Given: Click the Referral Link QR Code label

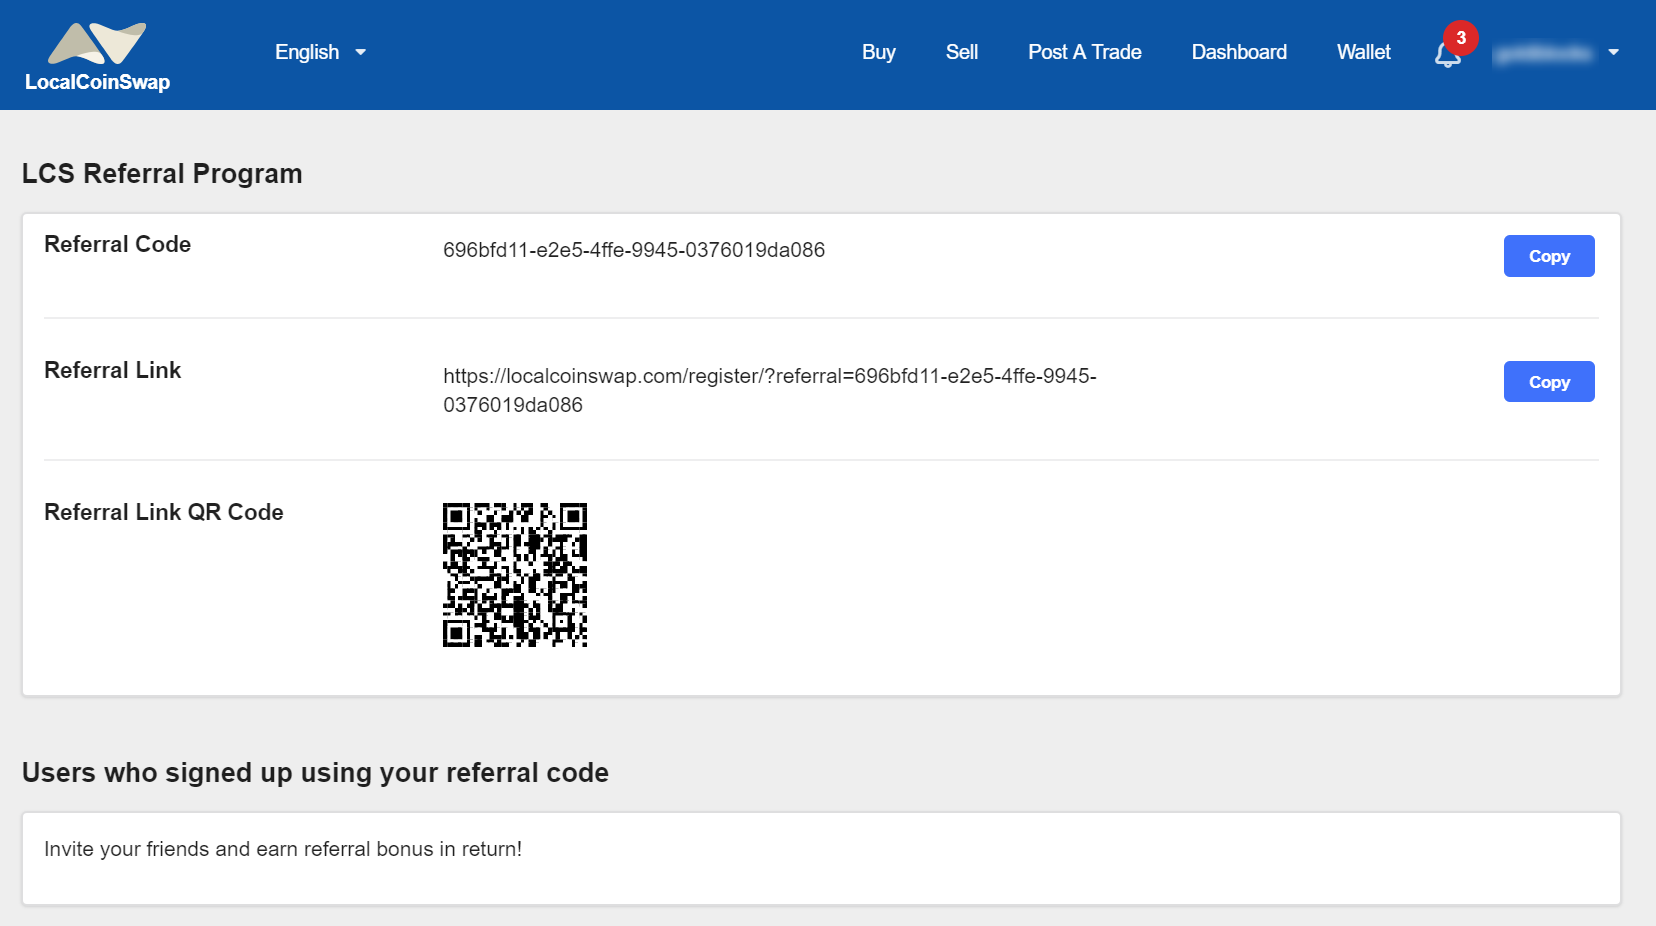Looking at the screenshot, I should [x=164, y=512].
